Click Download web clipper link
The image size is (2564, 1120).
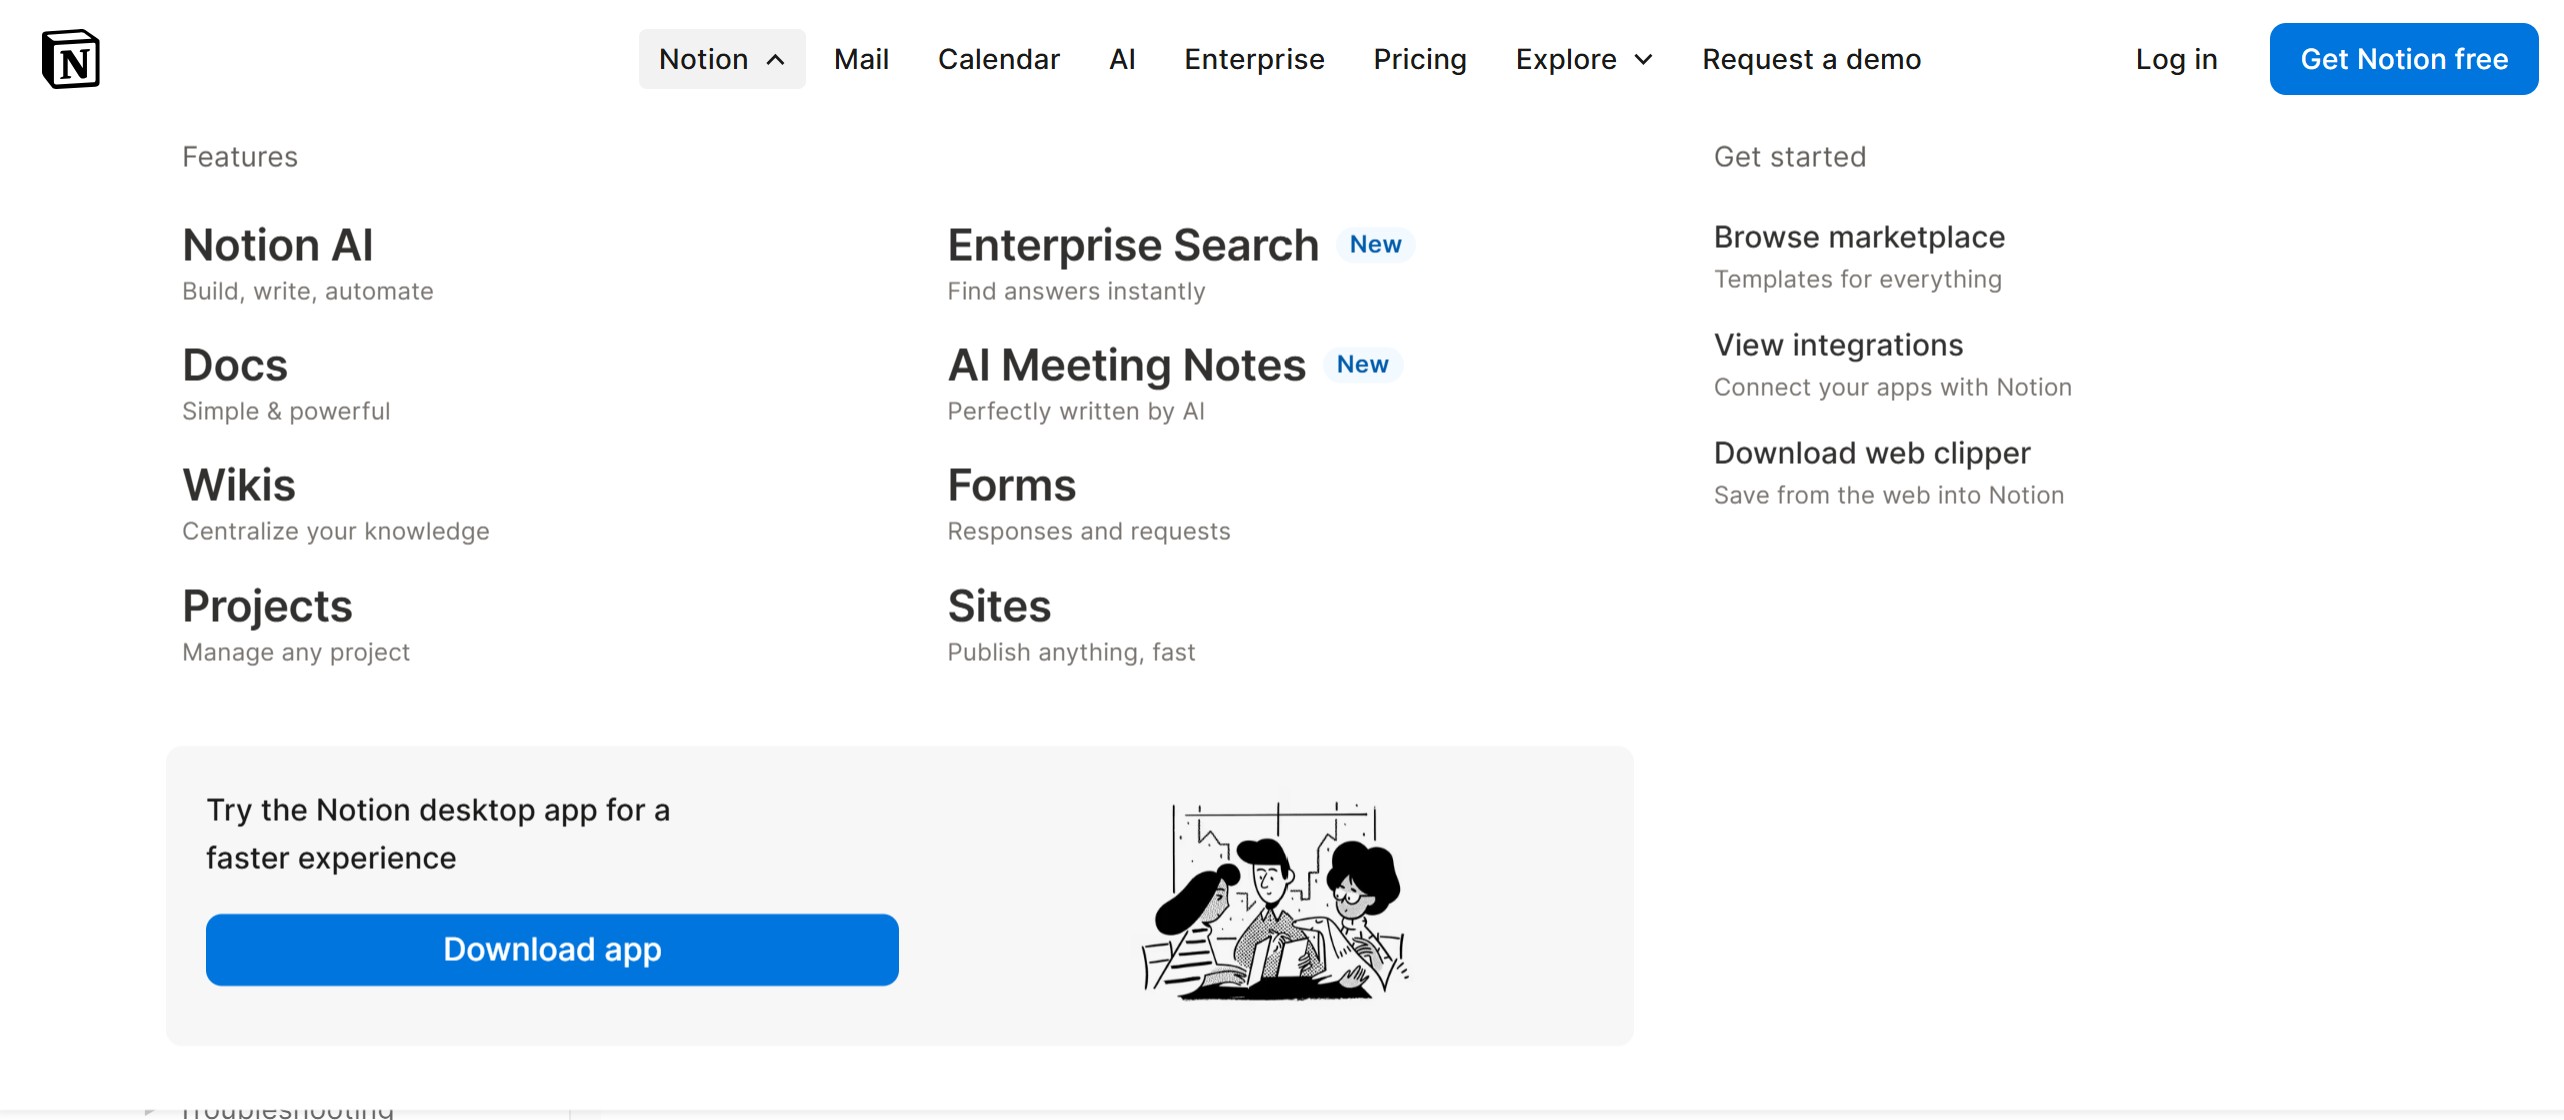1889,473
